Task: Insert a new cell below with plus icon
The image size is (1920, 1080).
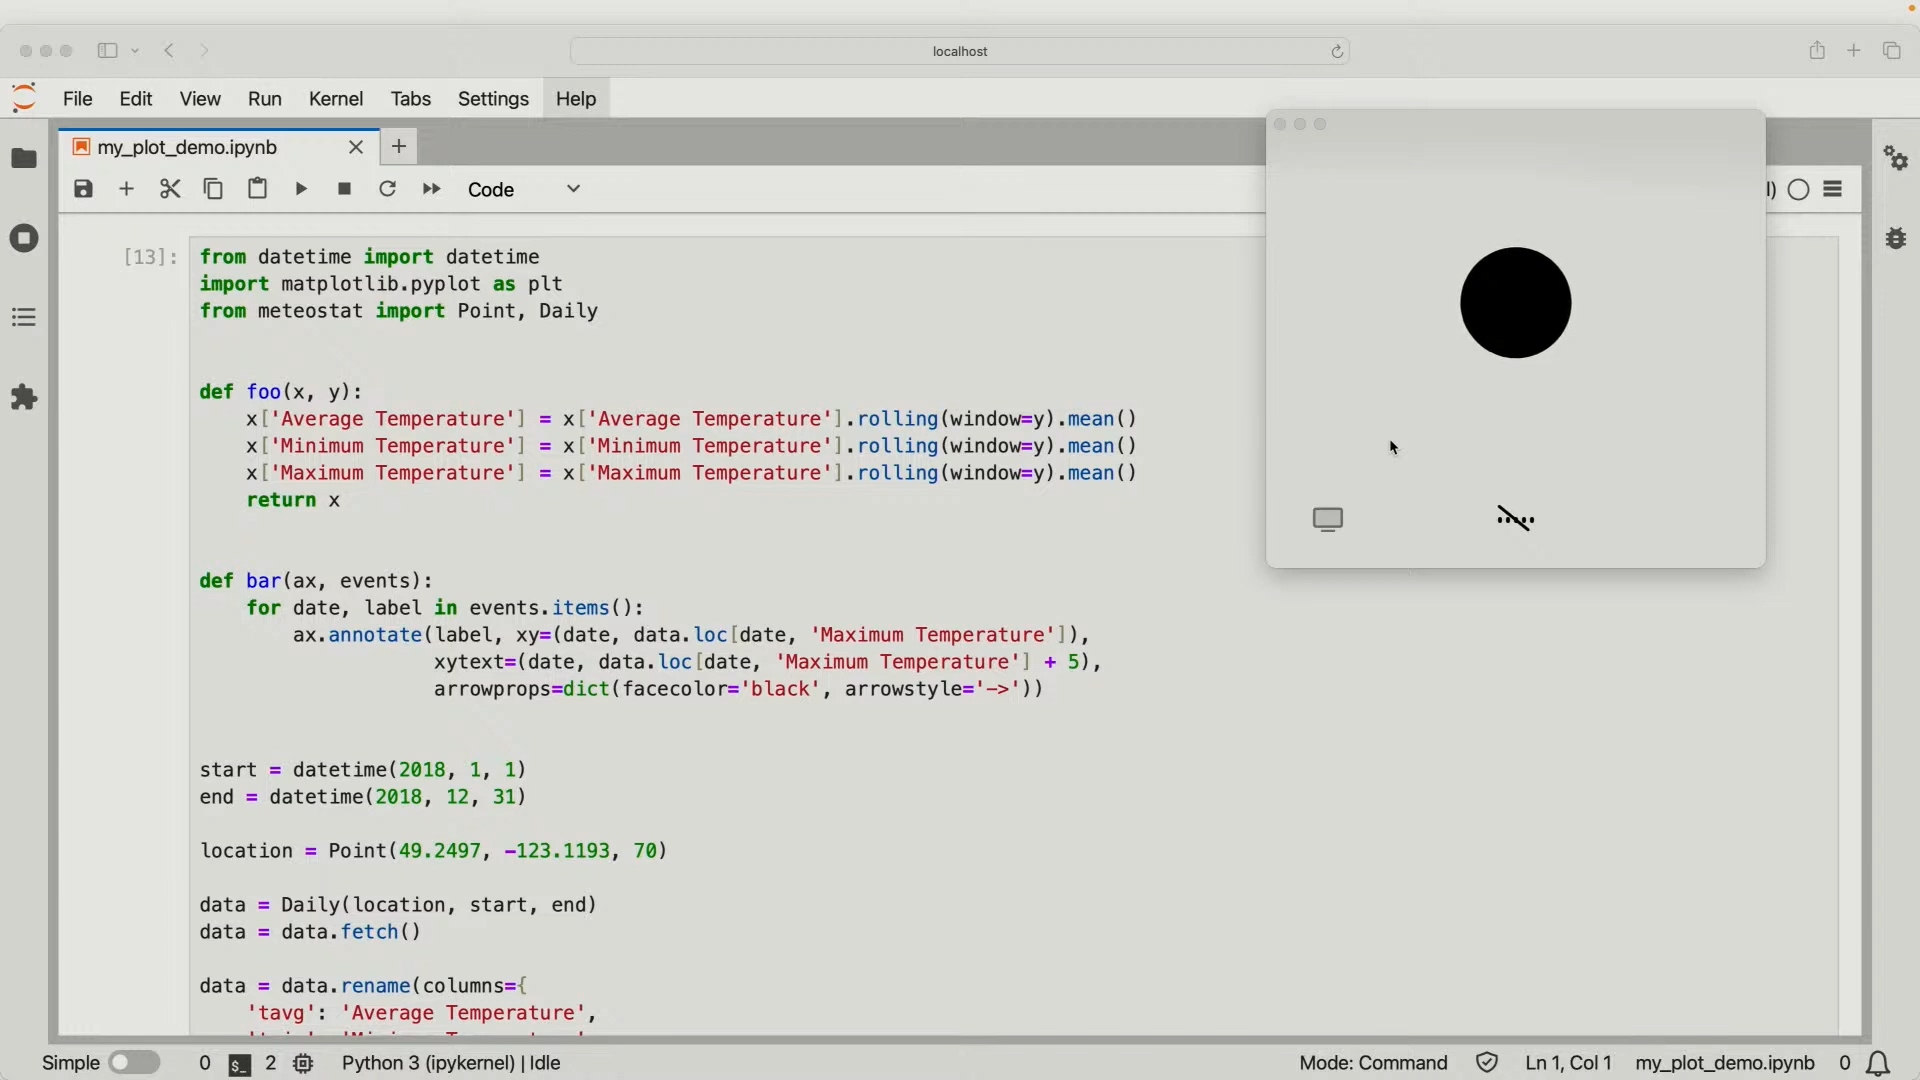Action: pyautogui.click(x=127, y=189)
